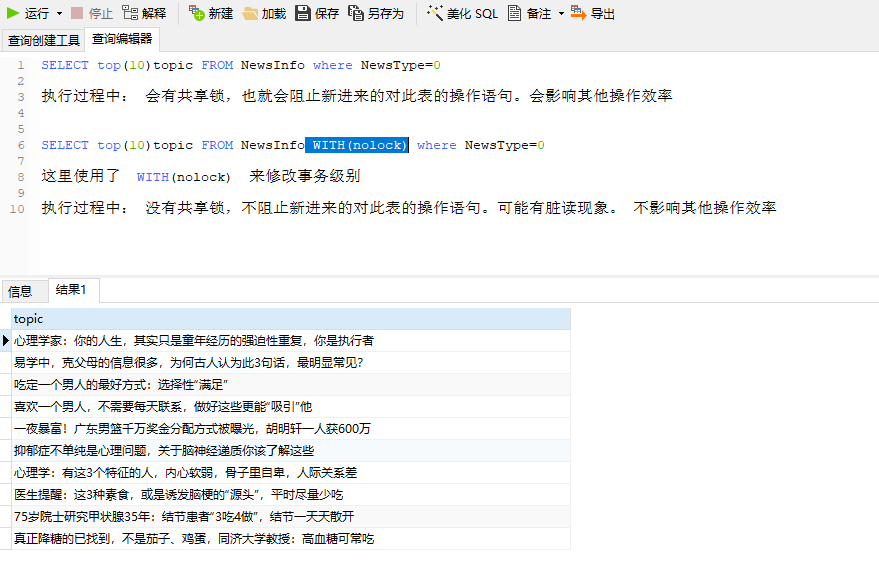Click NewsType=0 on line 6
Viewport: 879px width, 563px height.
coord(505,145)
